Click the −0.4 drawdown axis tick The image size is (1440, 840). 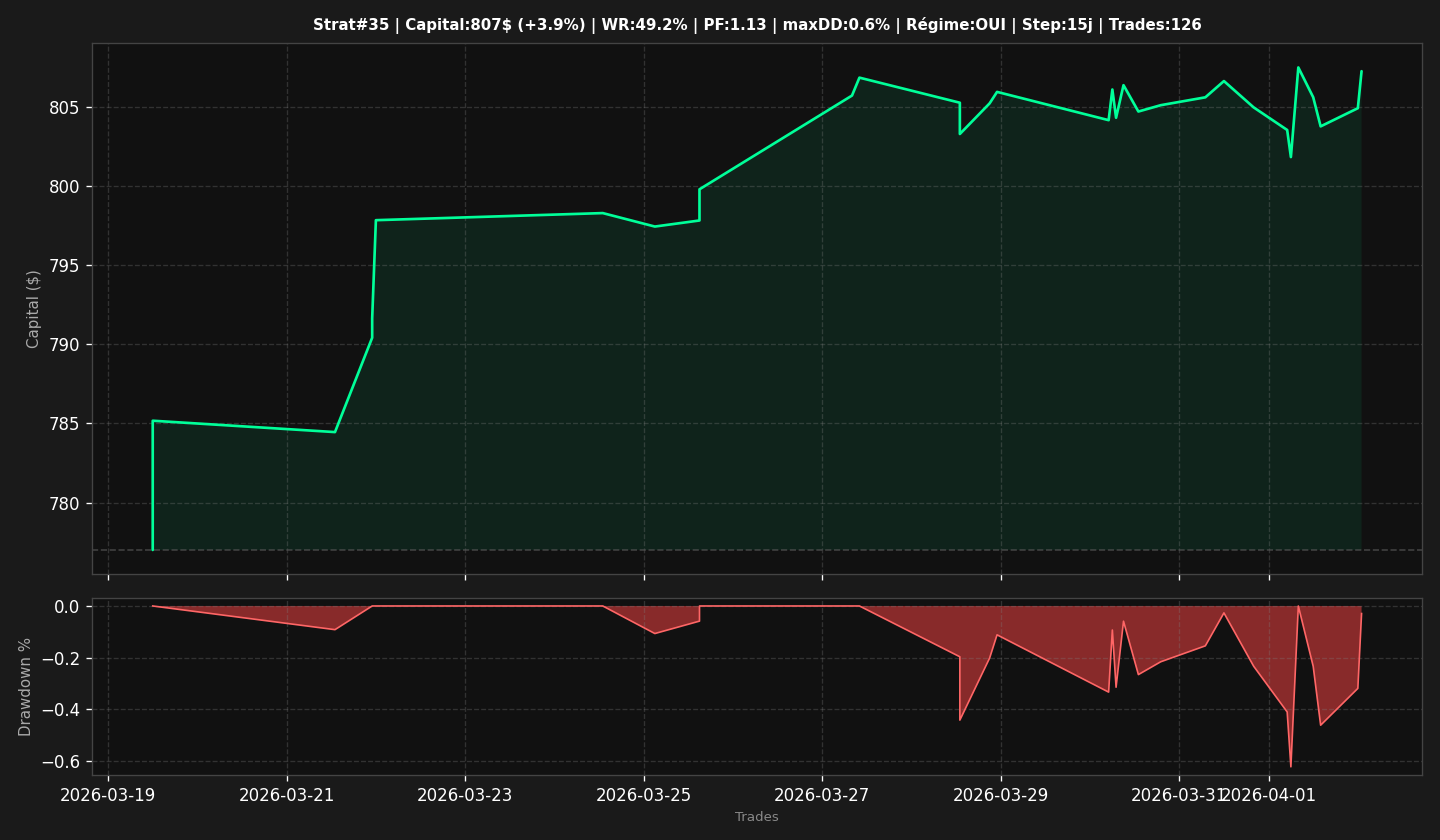60,710
